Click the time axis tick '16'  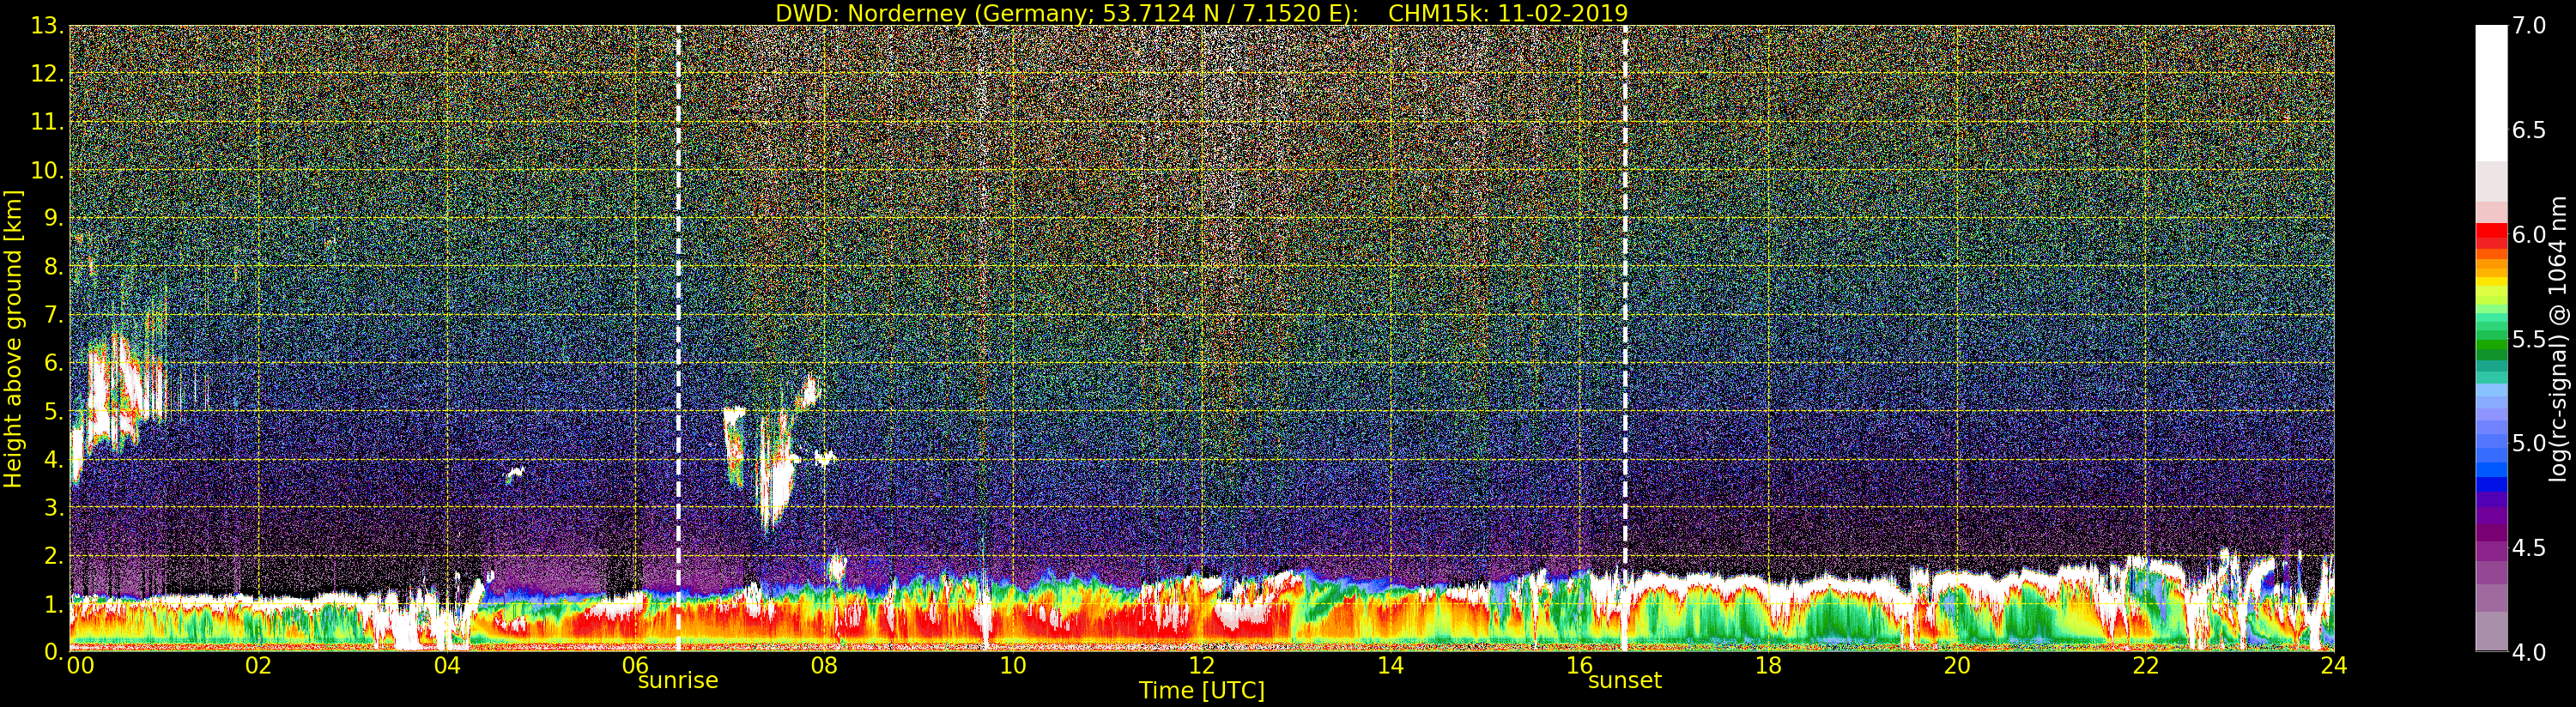[1579, 665]
